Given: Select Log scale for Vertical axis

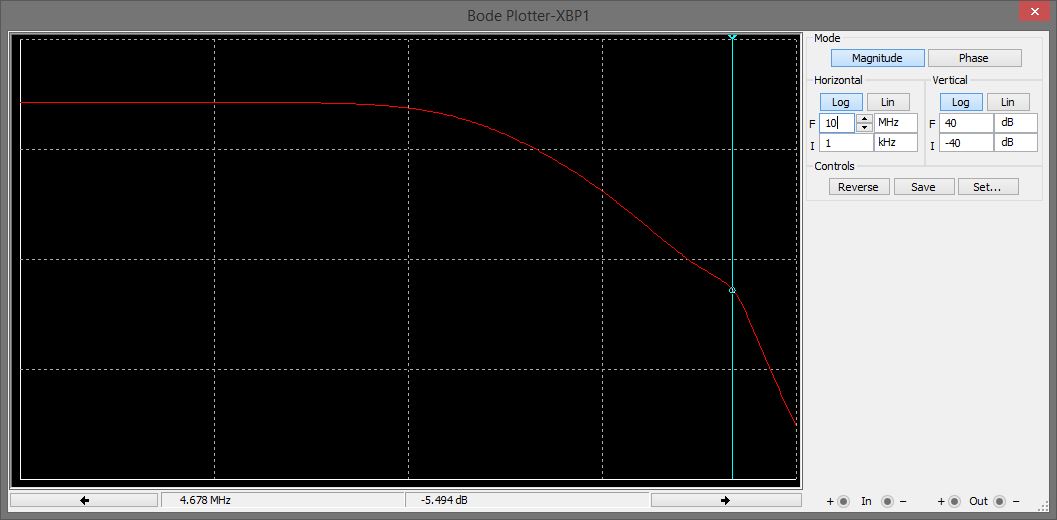Looking at the screenshot, I should 960,102.
